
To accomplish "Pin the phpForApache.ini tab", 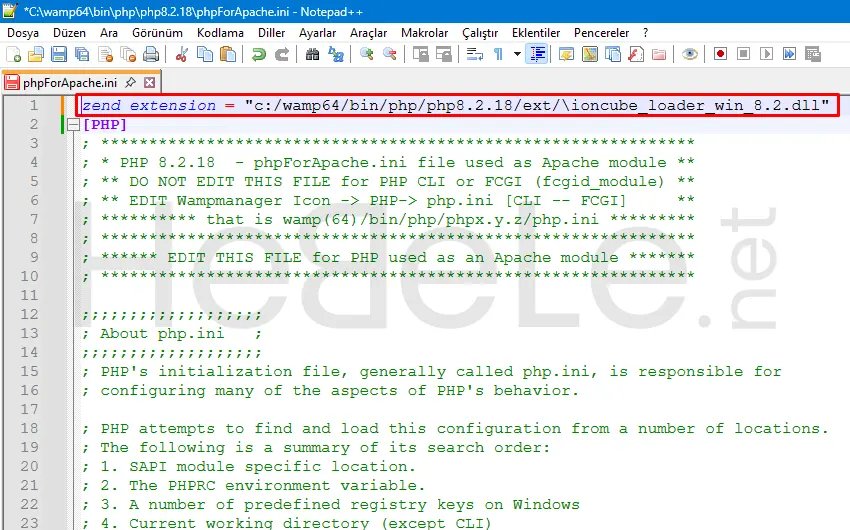I will (130, 83).
